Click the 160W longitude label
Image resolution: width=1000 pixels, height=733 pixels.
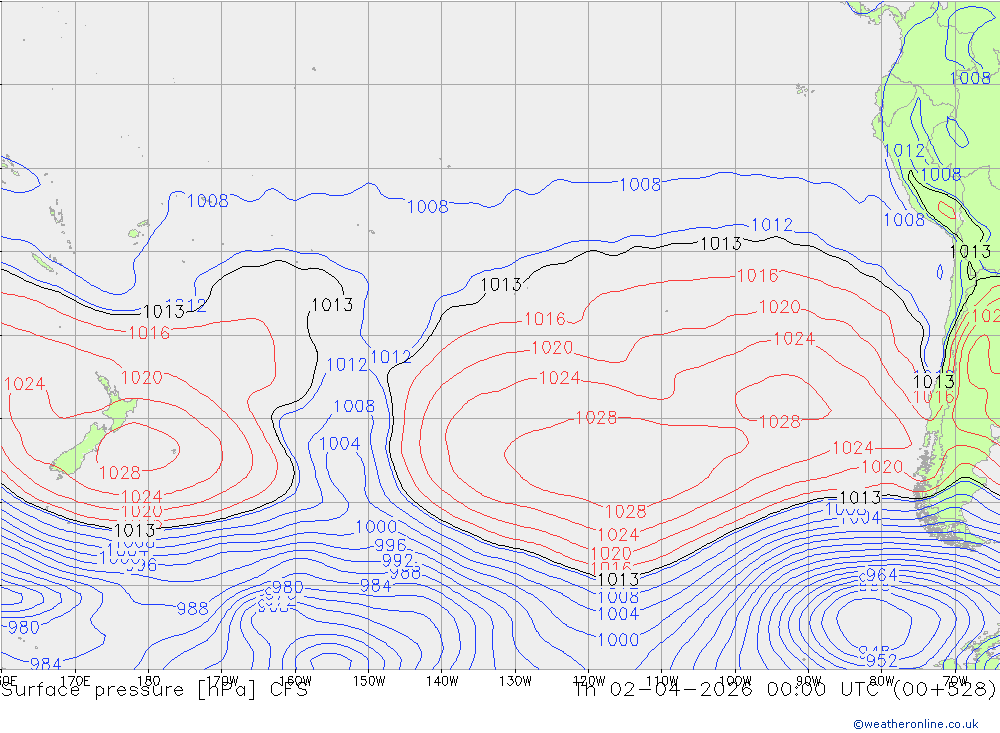pyautogui.click(x=295, y=681)
